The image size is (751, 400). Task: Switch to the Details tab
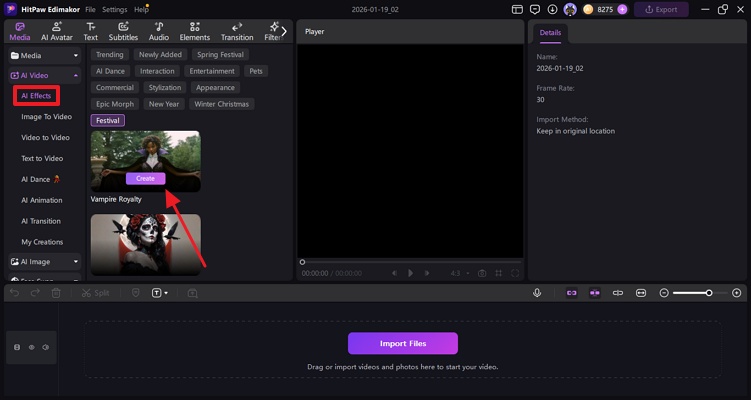(x=550, y=33)
